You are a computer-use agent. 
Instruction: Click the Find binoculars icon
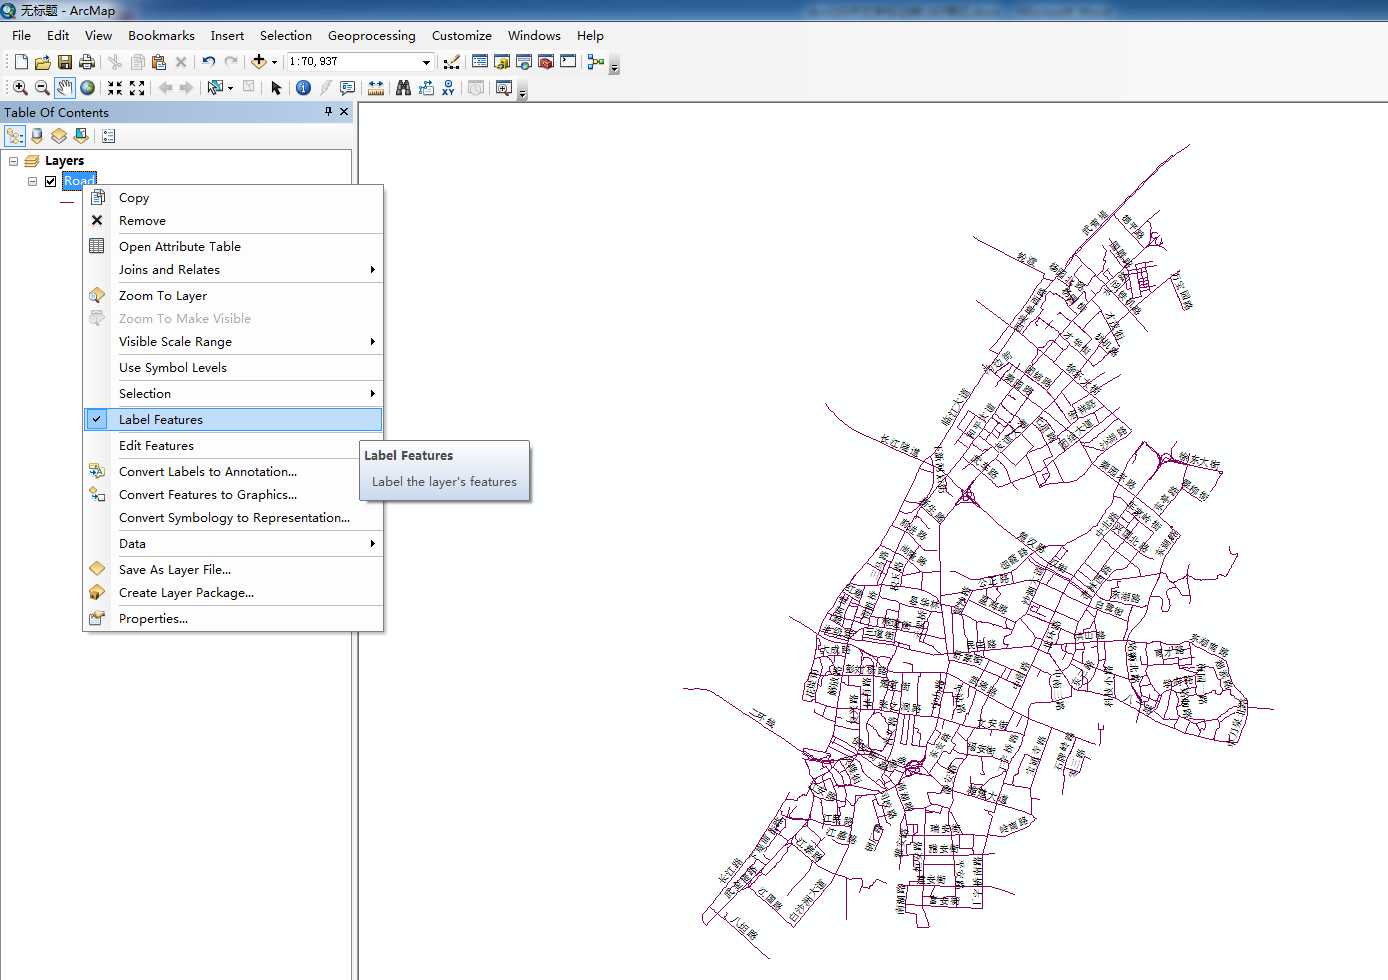coord(403,88)
